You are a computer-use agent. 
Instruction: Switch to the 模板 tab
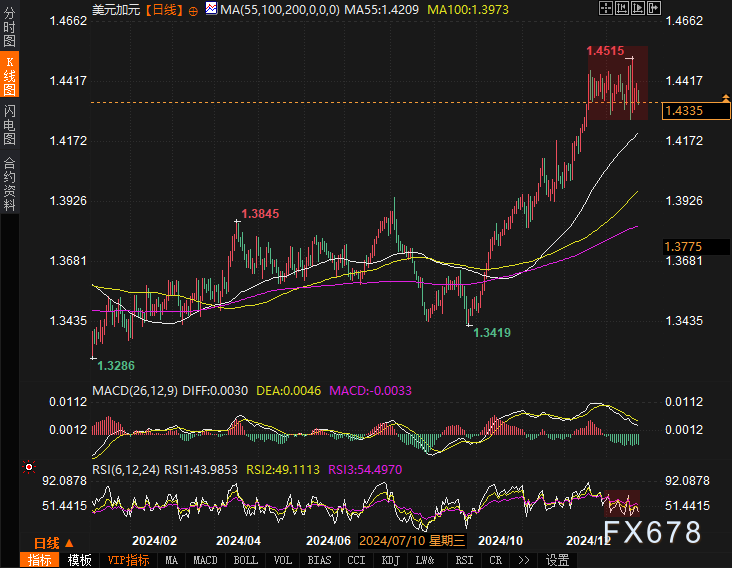[x=79, y=560]
